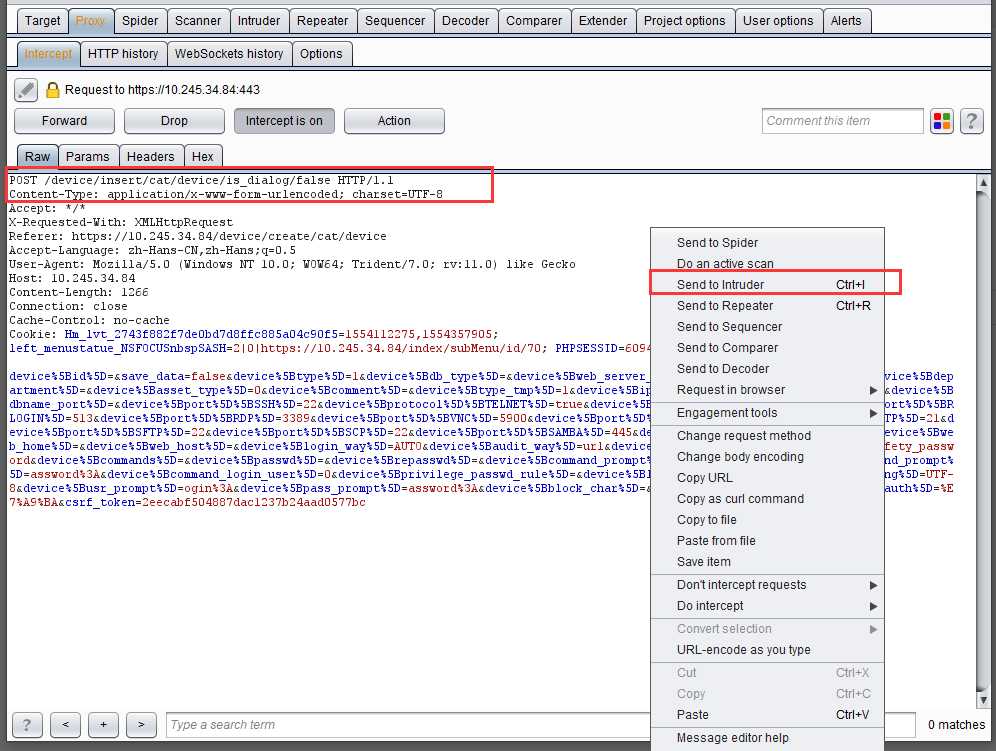Choose Send to Comparer
The height and width of the screenshot is (751, 996).
tap(767, 348)
